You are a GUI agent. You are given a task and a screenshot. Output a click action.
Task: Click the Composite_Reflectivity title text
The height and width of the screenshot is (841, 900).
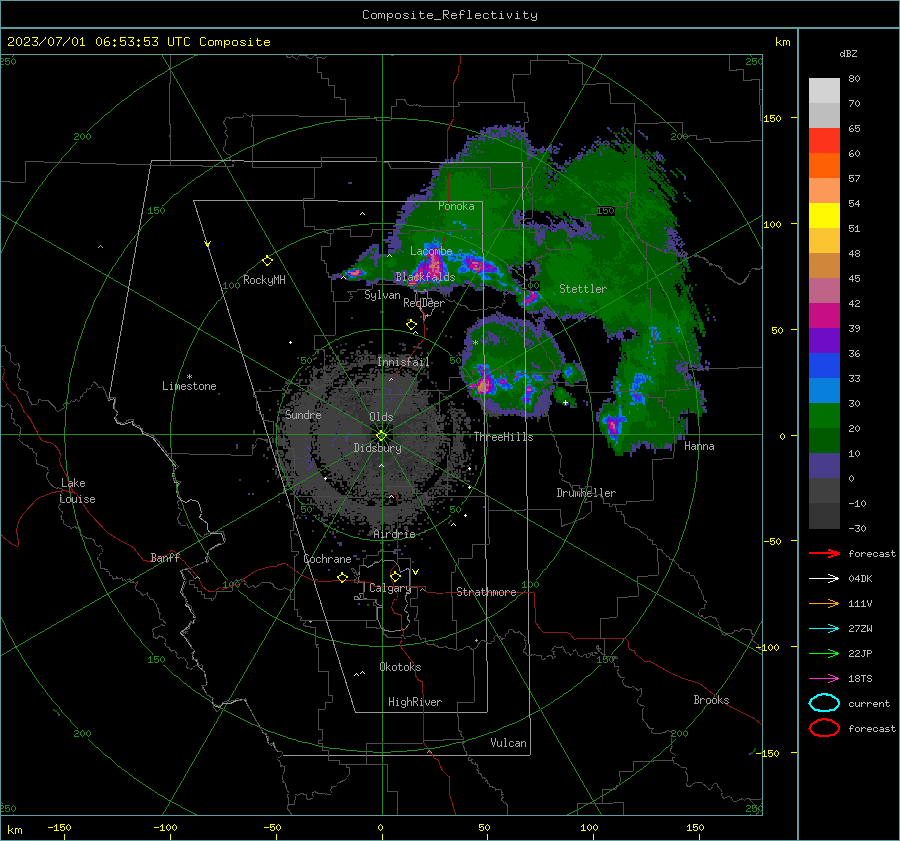pos(450,15)
